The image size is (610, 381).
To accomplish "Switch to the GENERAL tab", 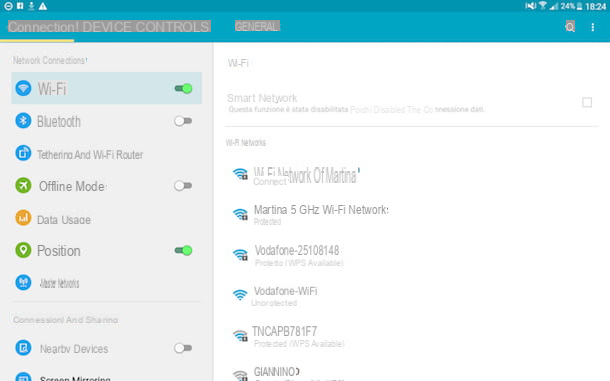I will click(x=257, y=26).
